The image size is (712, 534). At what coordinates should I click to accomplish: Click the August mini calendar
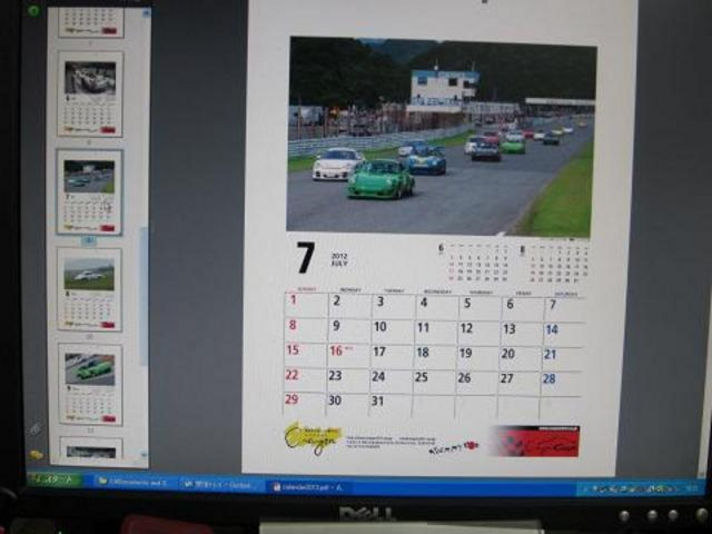pos(555,262)
